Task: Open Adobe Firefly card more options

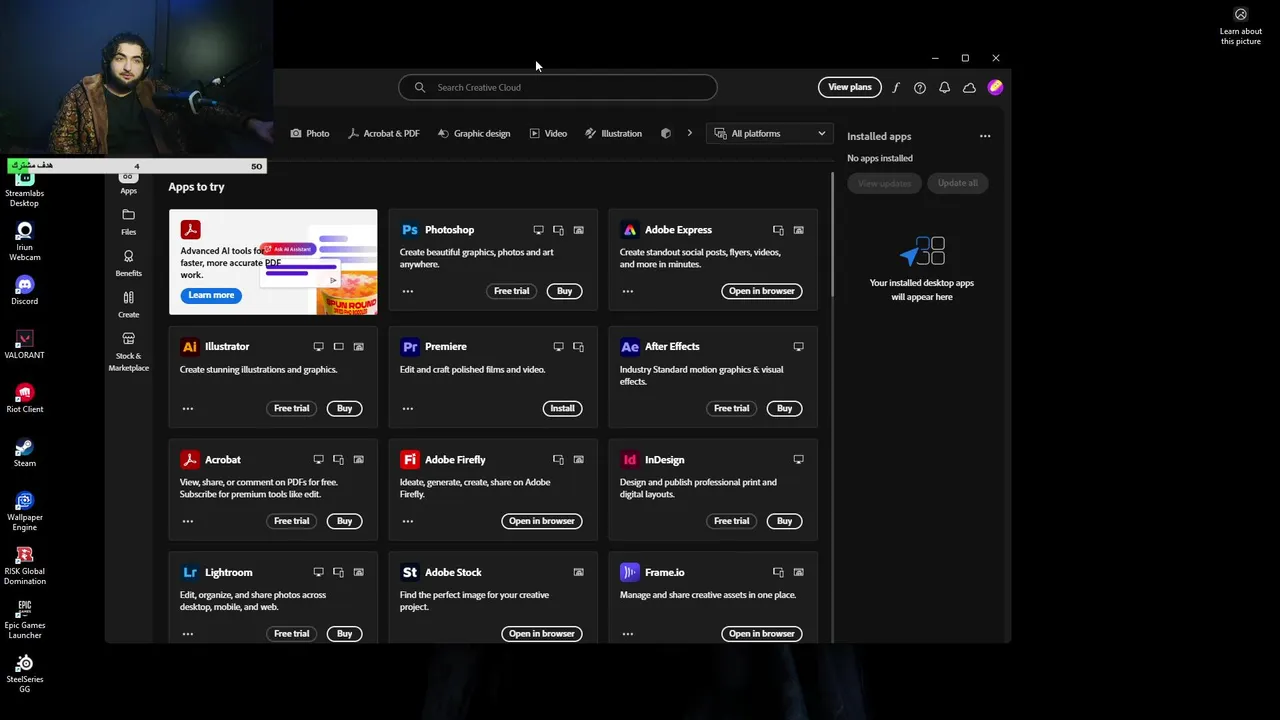Action: [408, 521]
